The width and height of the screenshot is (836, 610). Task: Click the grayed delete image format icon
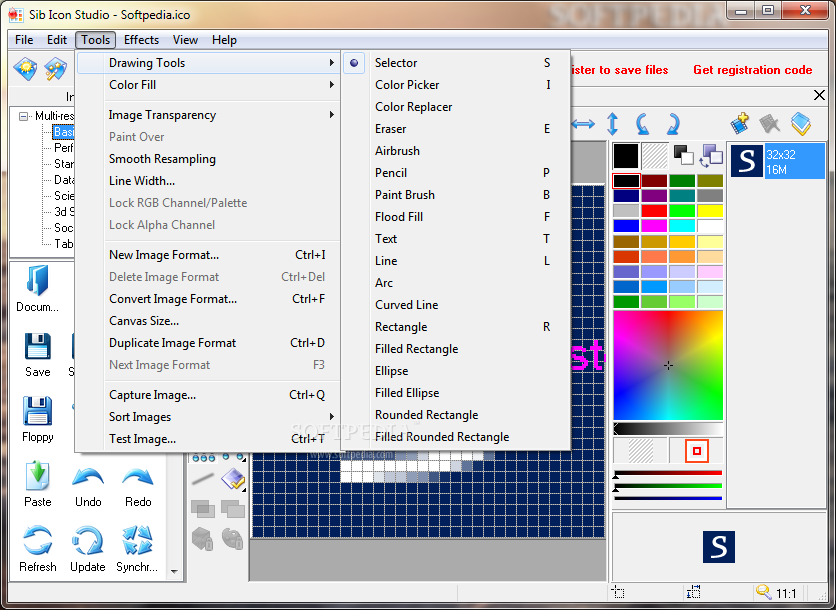(x=769, y=124)
